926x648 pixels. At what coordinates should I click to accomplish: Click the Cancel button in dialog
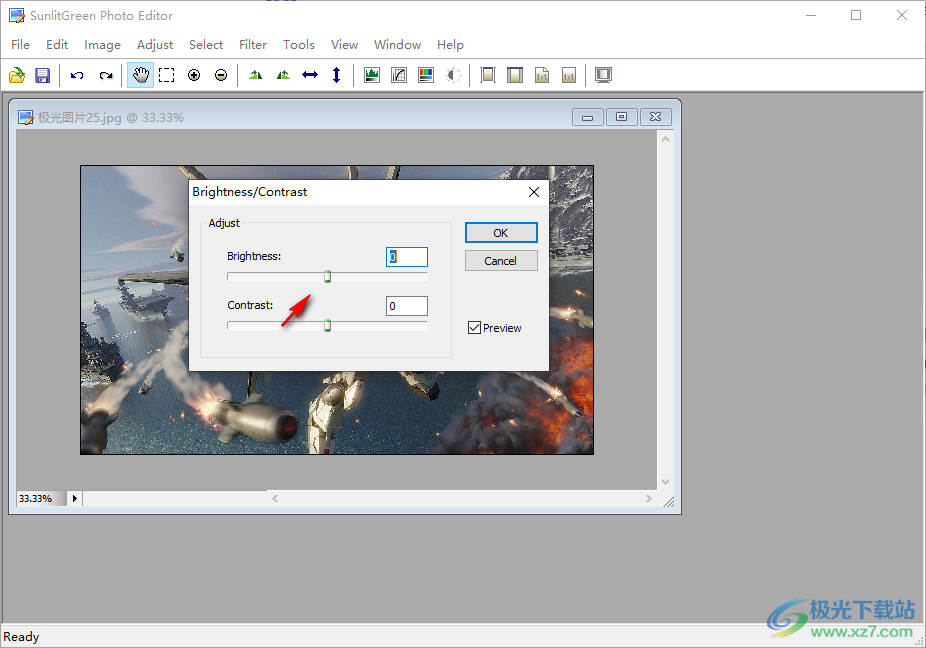501,260
